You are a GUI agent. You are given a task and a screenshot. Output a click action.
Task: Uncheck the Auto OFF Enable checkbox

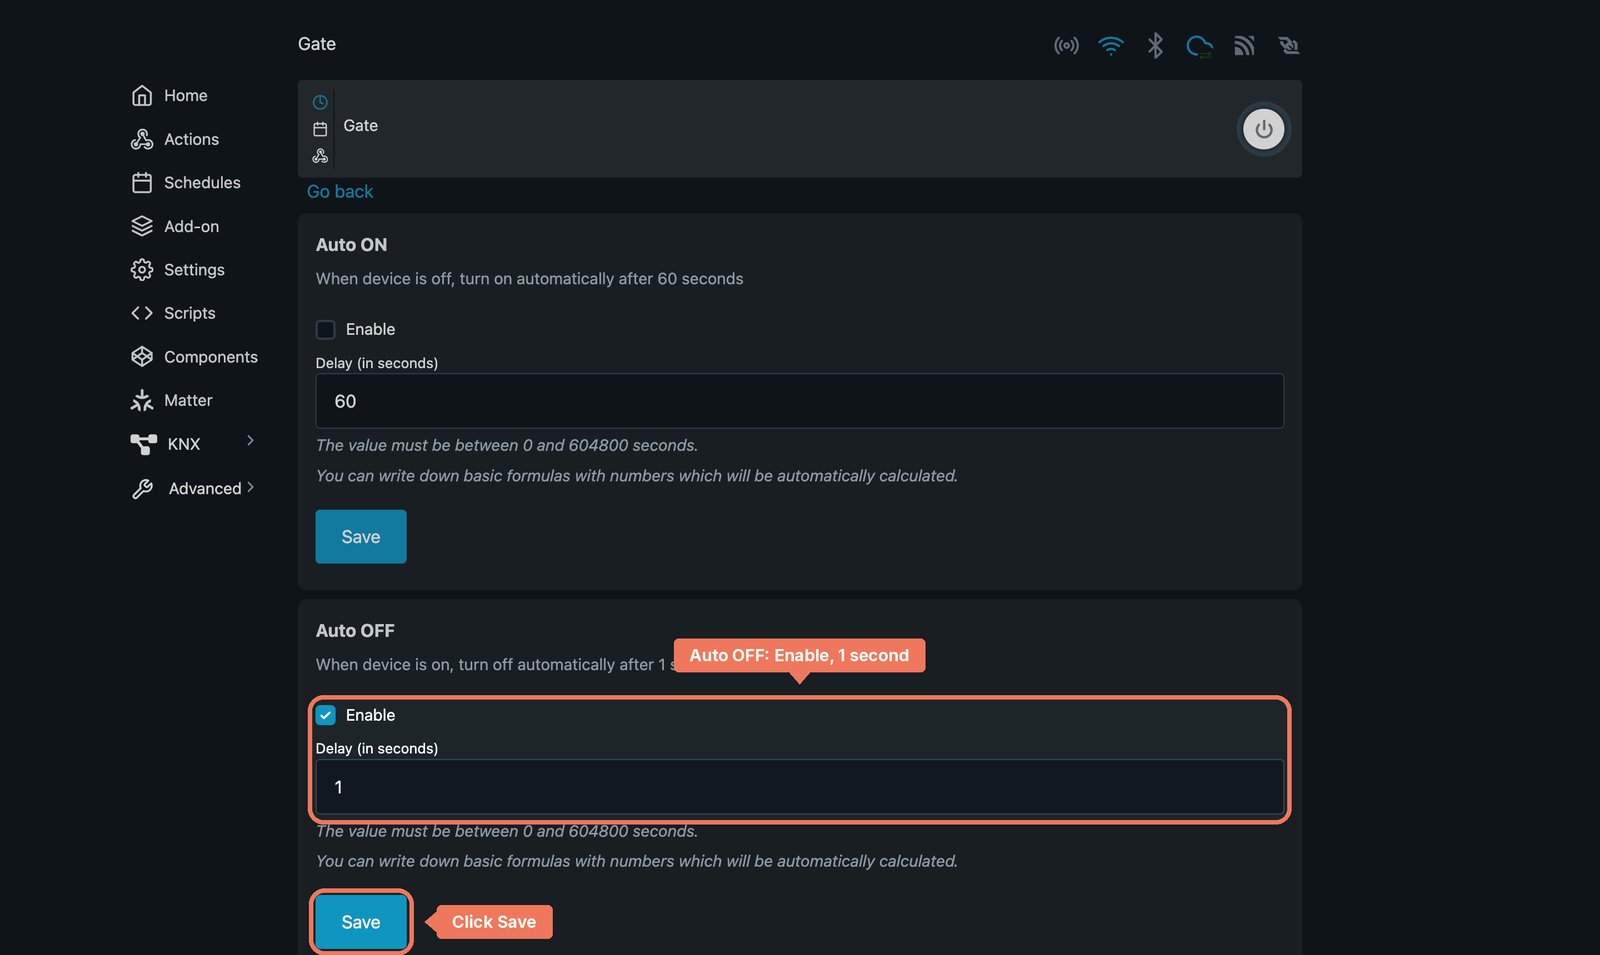click(x=326, y=715)
